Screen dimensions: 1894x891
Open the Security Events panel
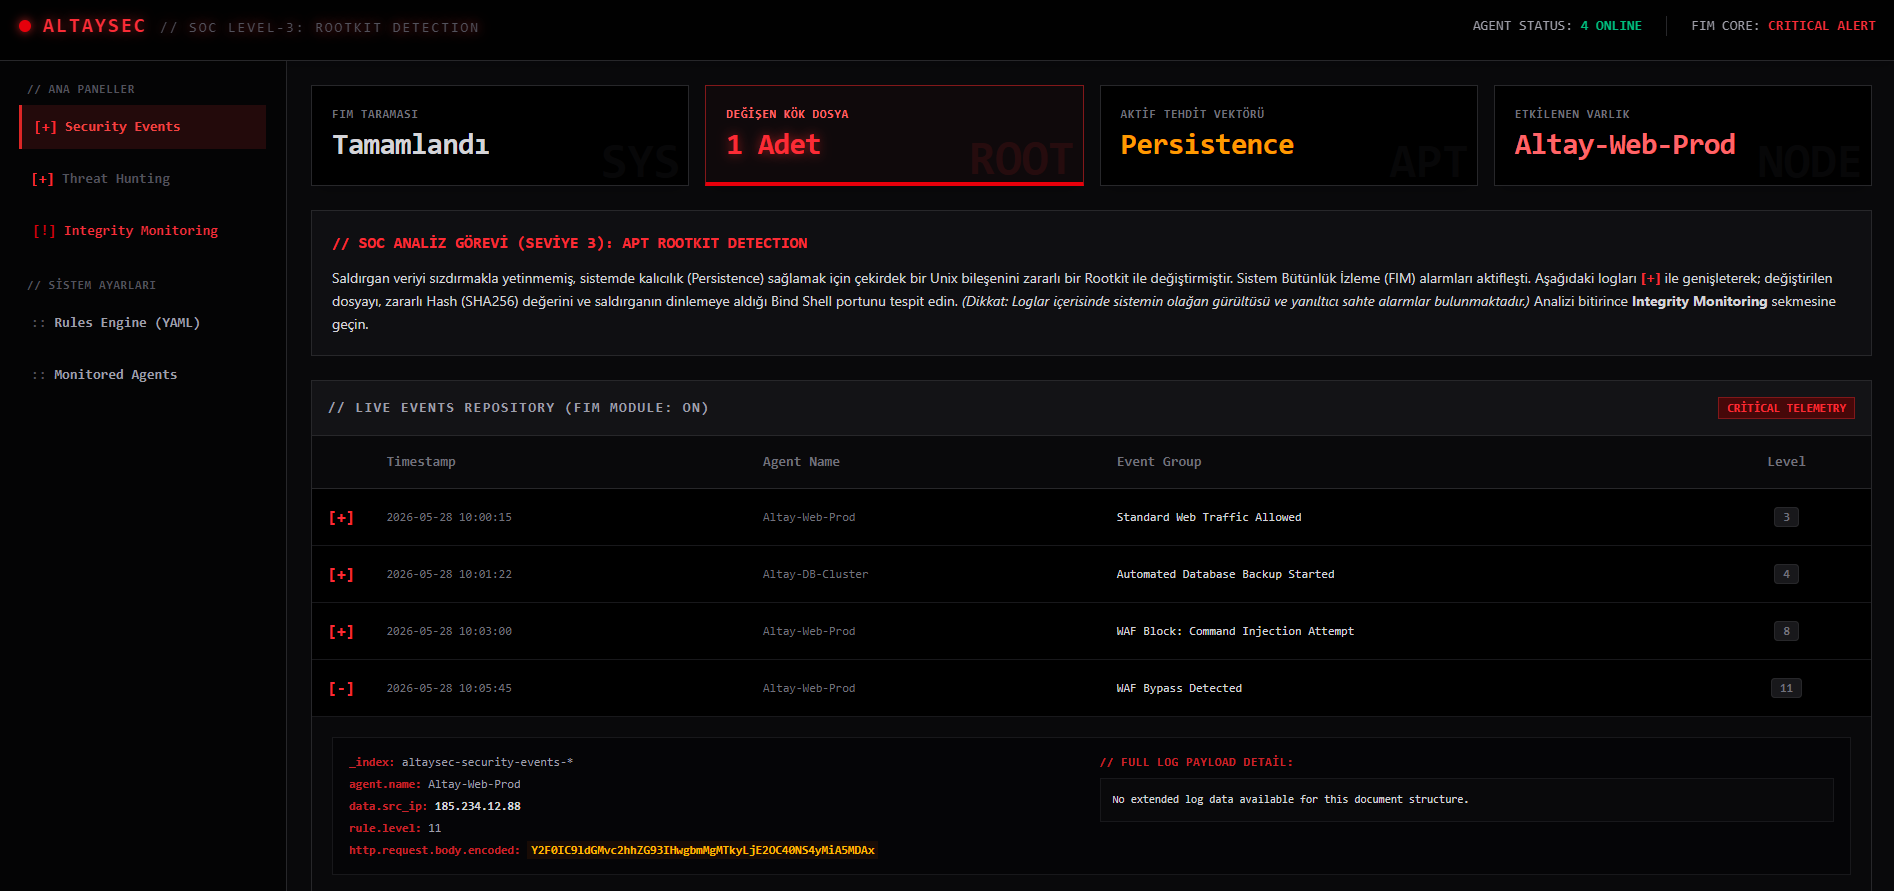(x=143, y=127)
